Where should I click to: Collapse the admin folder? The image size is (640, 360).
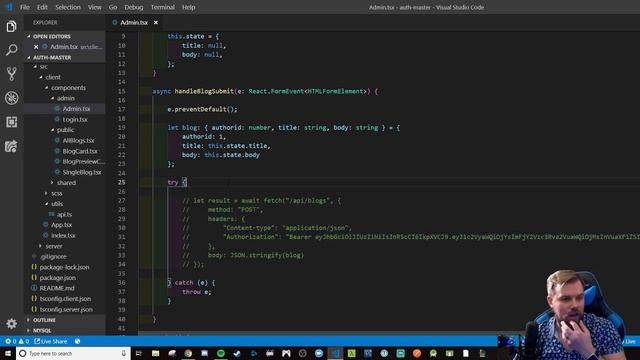point(65,98)
